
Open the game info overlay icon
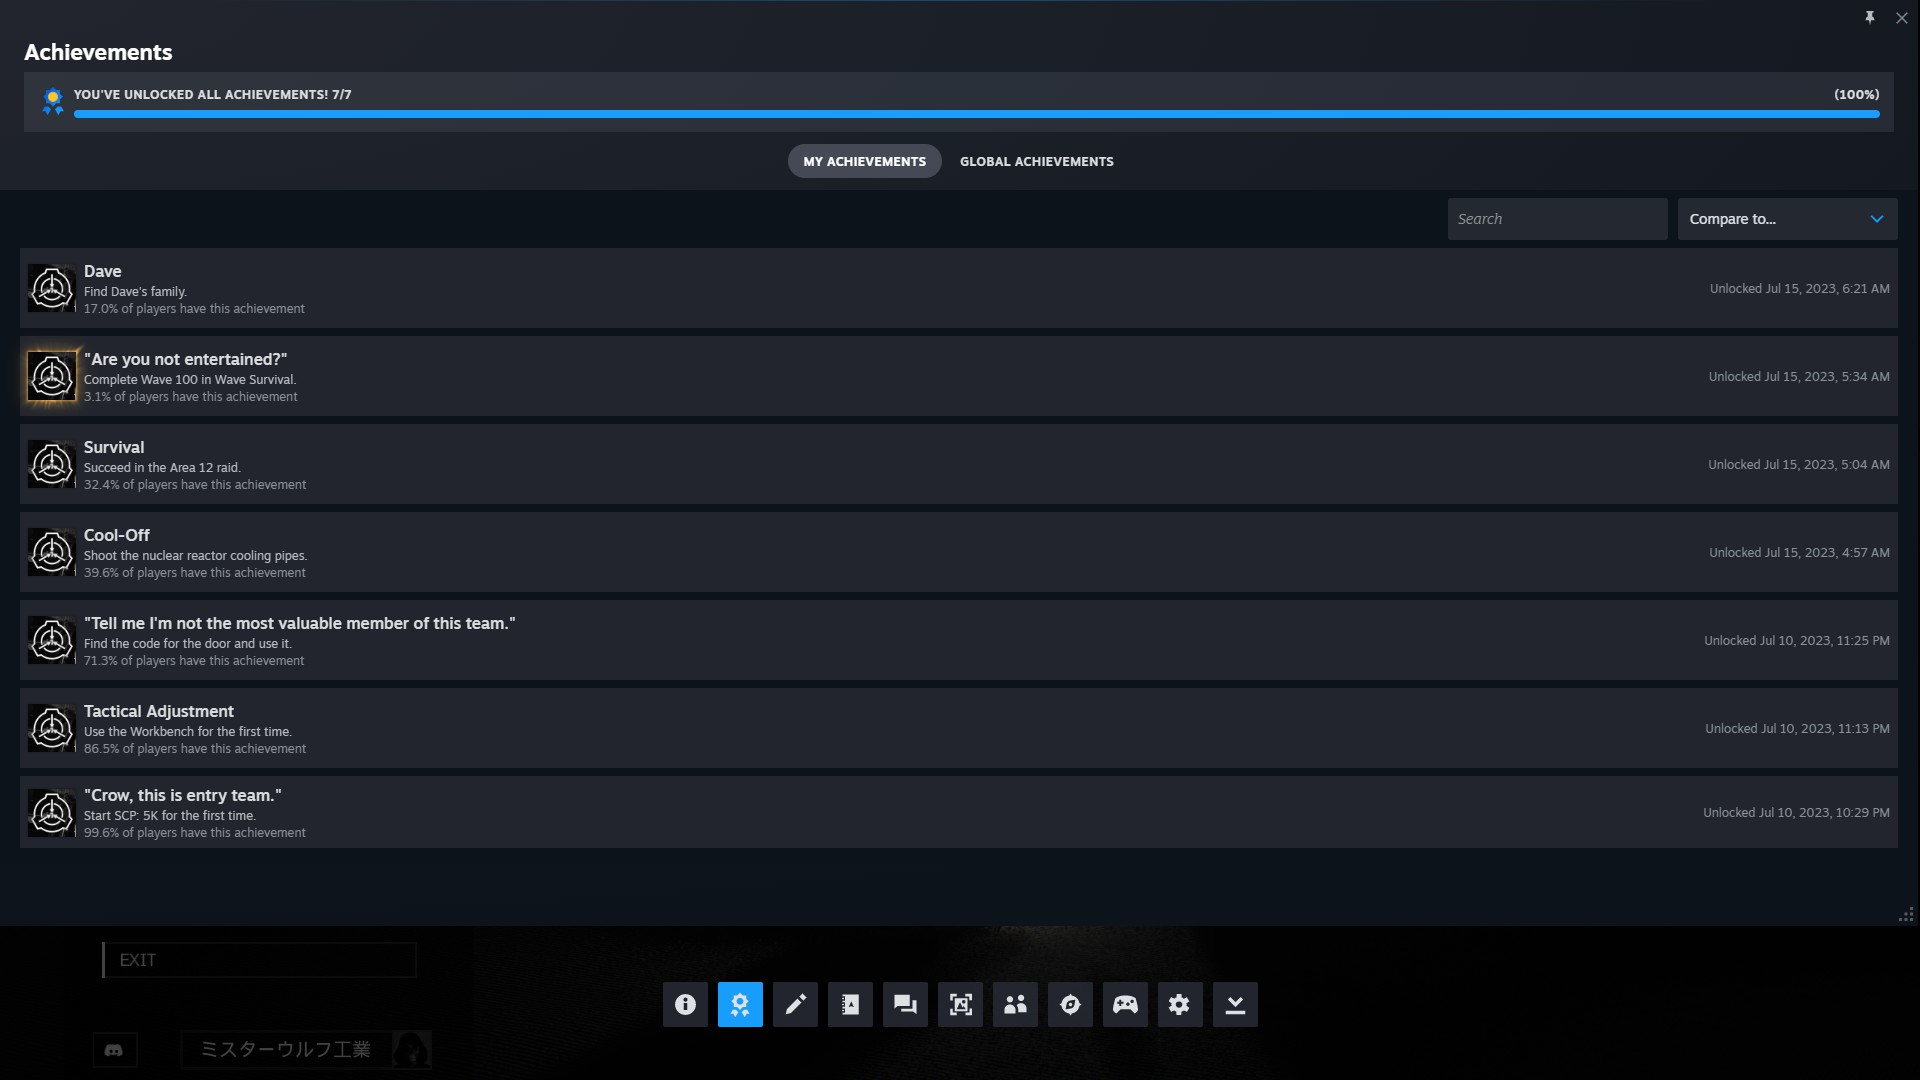point(685,1004)
